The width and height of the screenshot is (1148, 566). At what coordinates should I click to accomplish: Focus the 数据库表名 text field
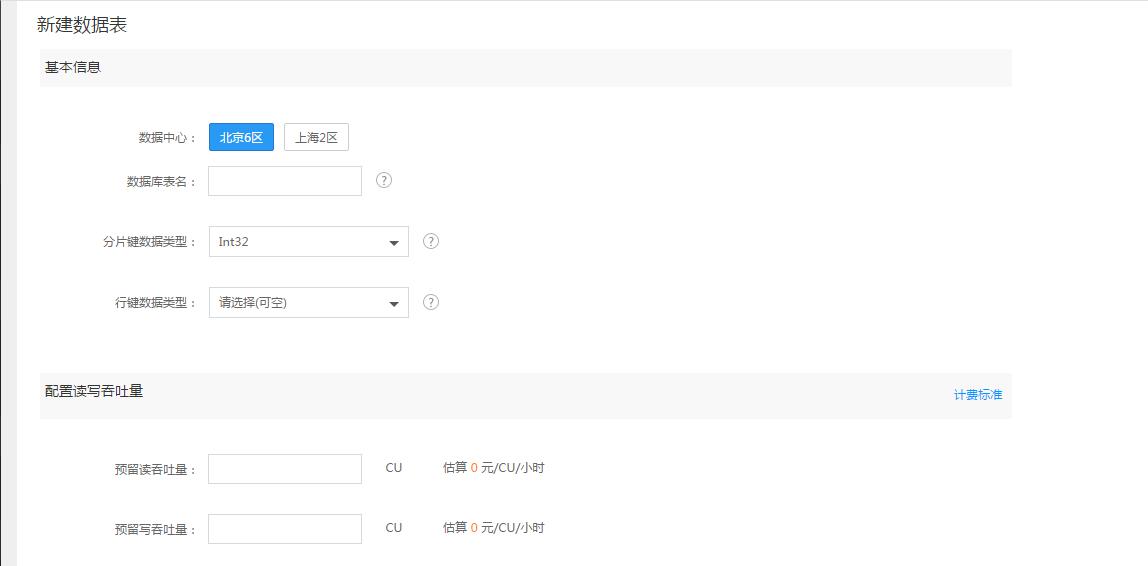tap(285, 181)
